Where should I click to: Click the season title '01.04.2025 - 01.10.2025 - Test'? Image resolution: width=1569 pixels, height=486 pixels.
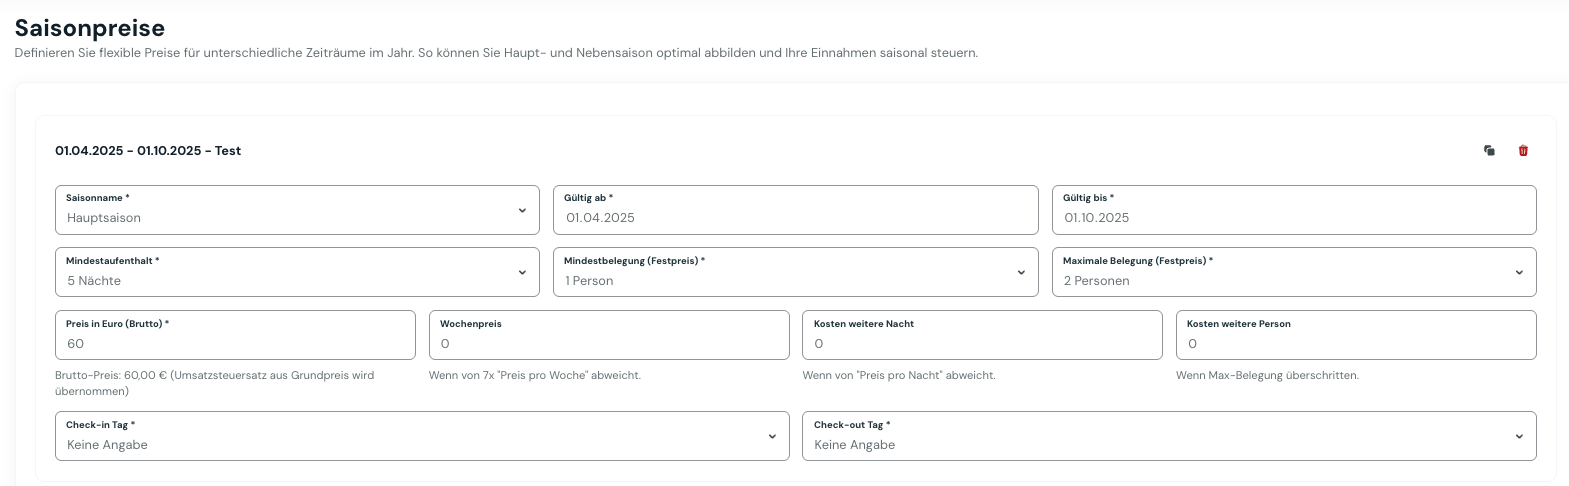coord(148,151)
